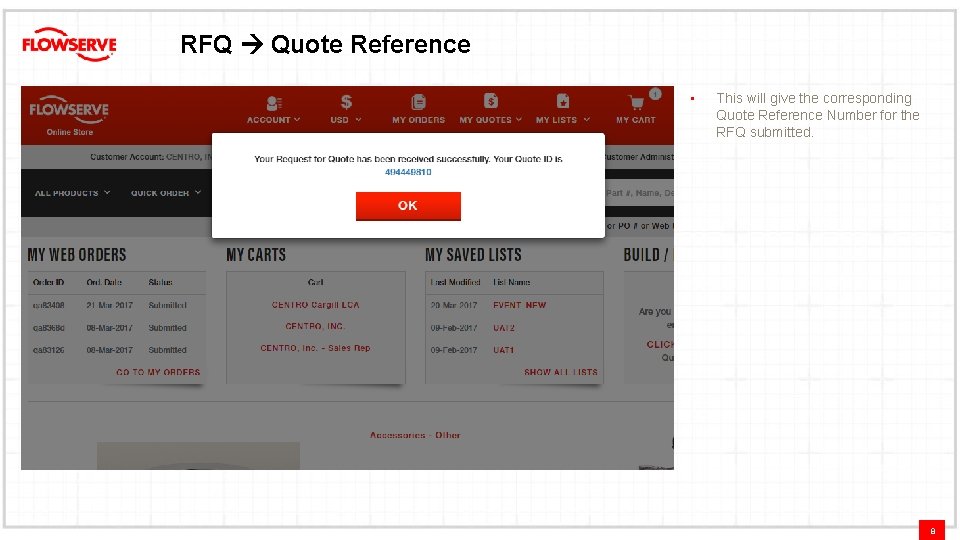Click Flowserve Online Store logo
Image resolution: width=960 pixels, height=540 pixels.
tap(69, 115)
